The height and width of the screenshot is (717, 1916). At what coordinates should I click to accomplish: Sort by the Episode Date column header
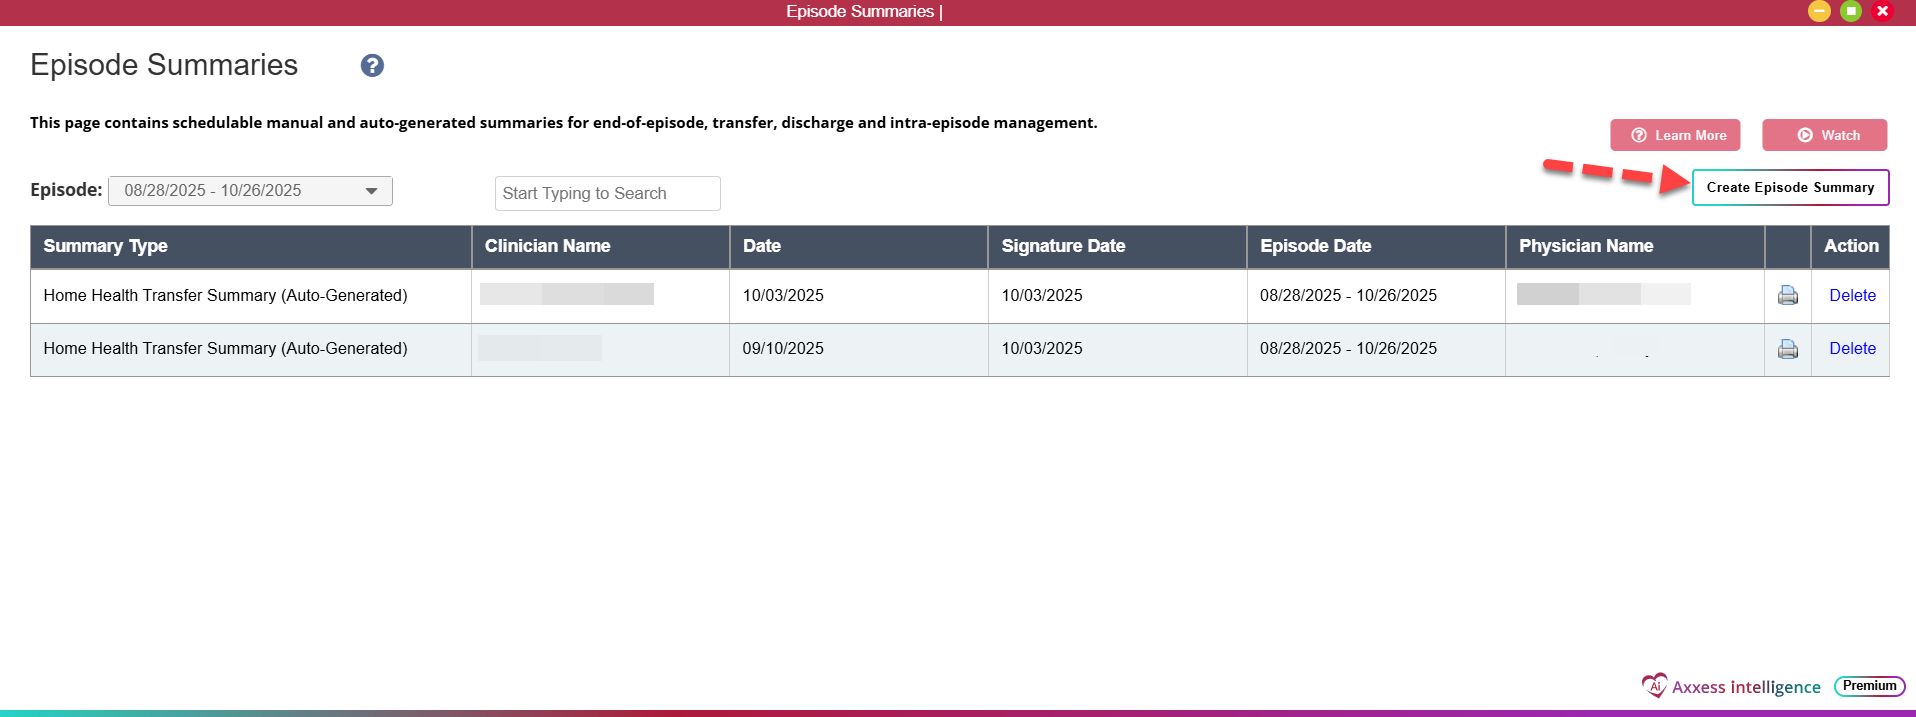1315,246
